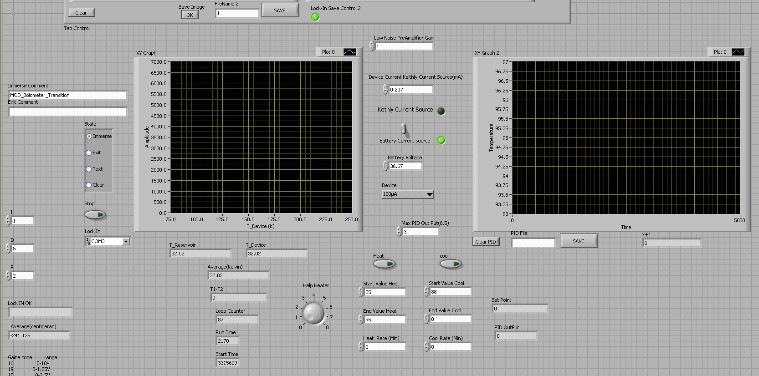Image resolution: width=759 pixels, height=376 pixels.
Task: Click the Start Value Heat input field
Action: point(385,292)
